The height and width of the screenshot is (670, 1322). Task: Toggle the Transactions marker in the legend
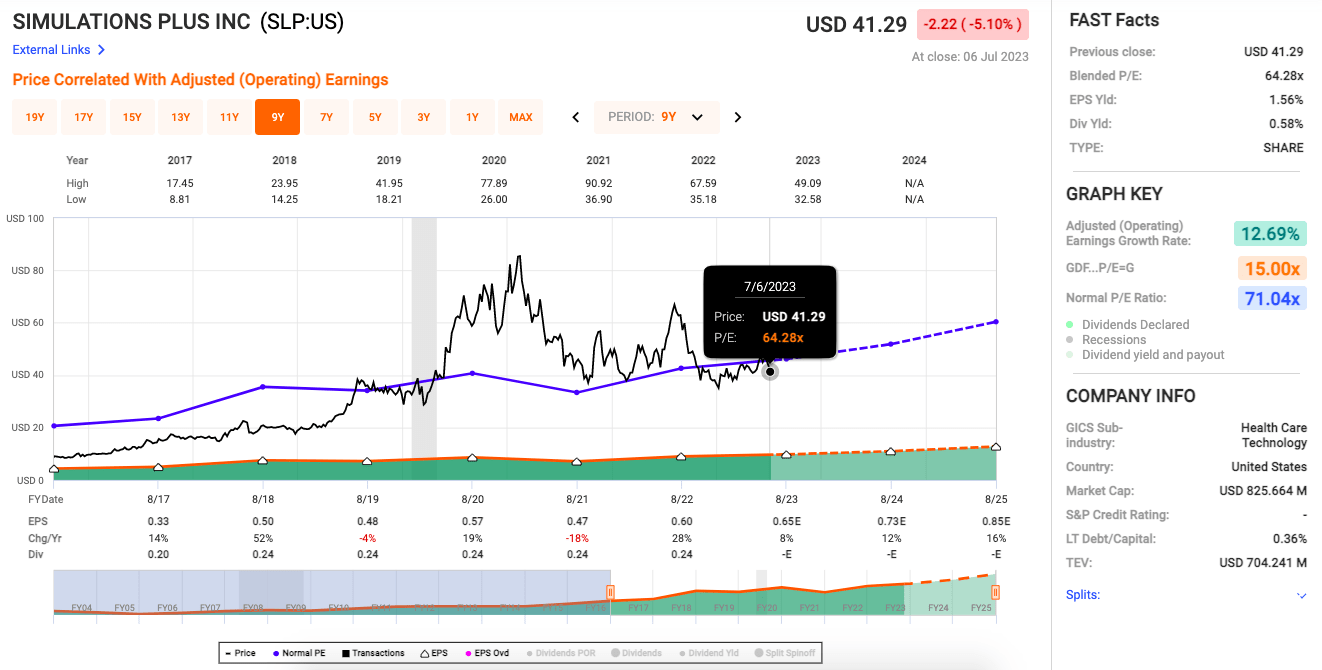(x=372, y=652)
